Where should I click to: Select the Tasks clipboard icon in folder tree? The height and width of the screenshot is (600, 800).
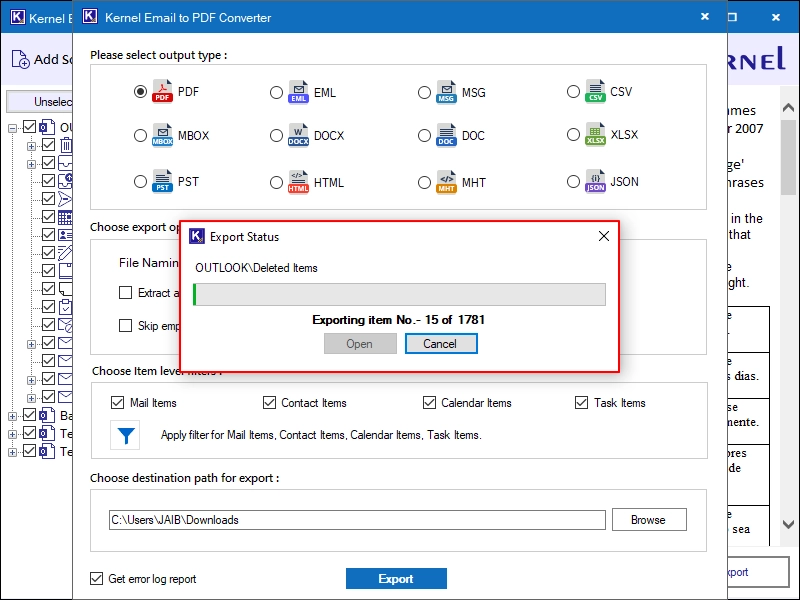click(x=65, y=307)
